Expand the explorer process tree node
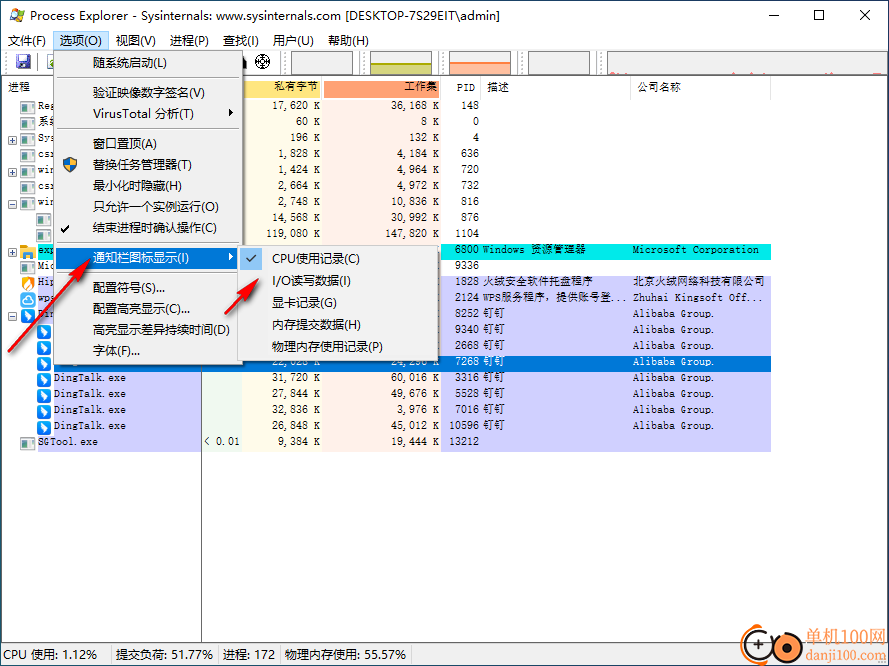Image resolution: width=889 pixels, height=666 pixels. click(12, 252)
